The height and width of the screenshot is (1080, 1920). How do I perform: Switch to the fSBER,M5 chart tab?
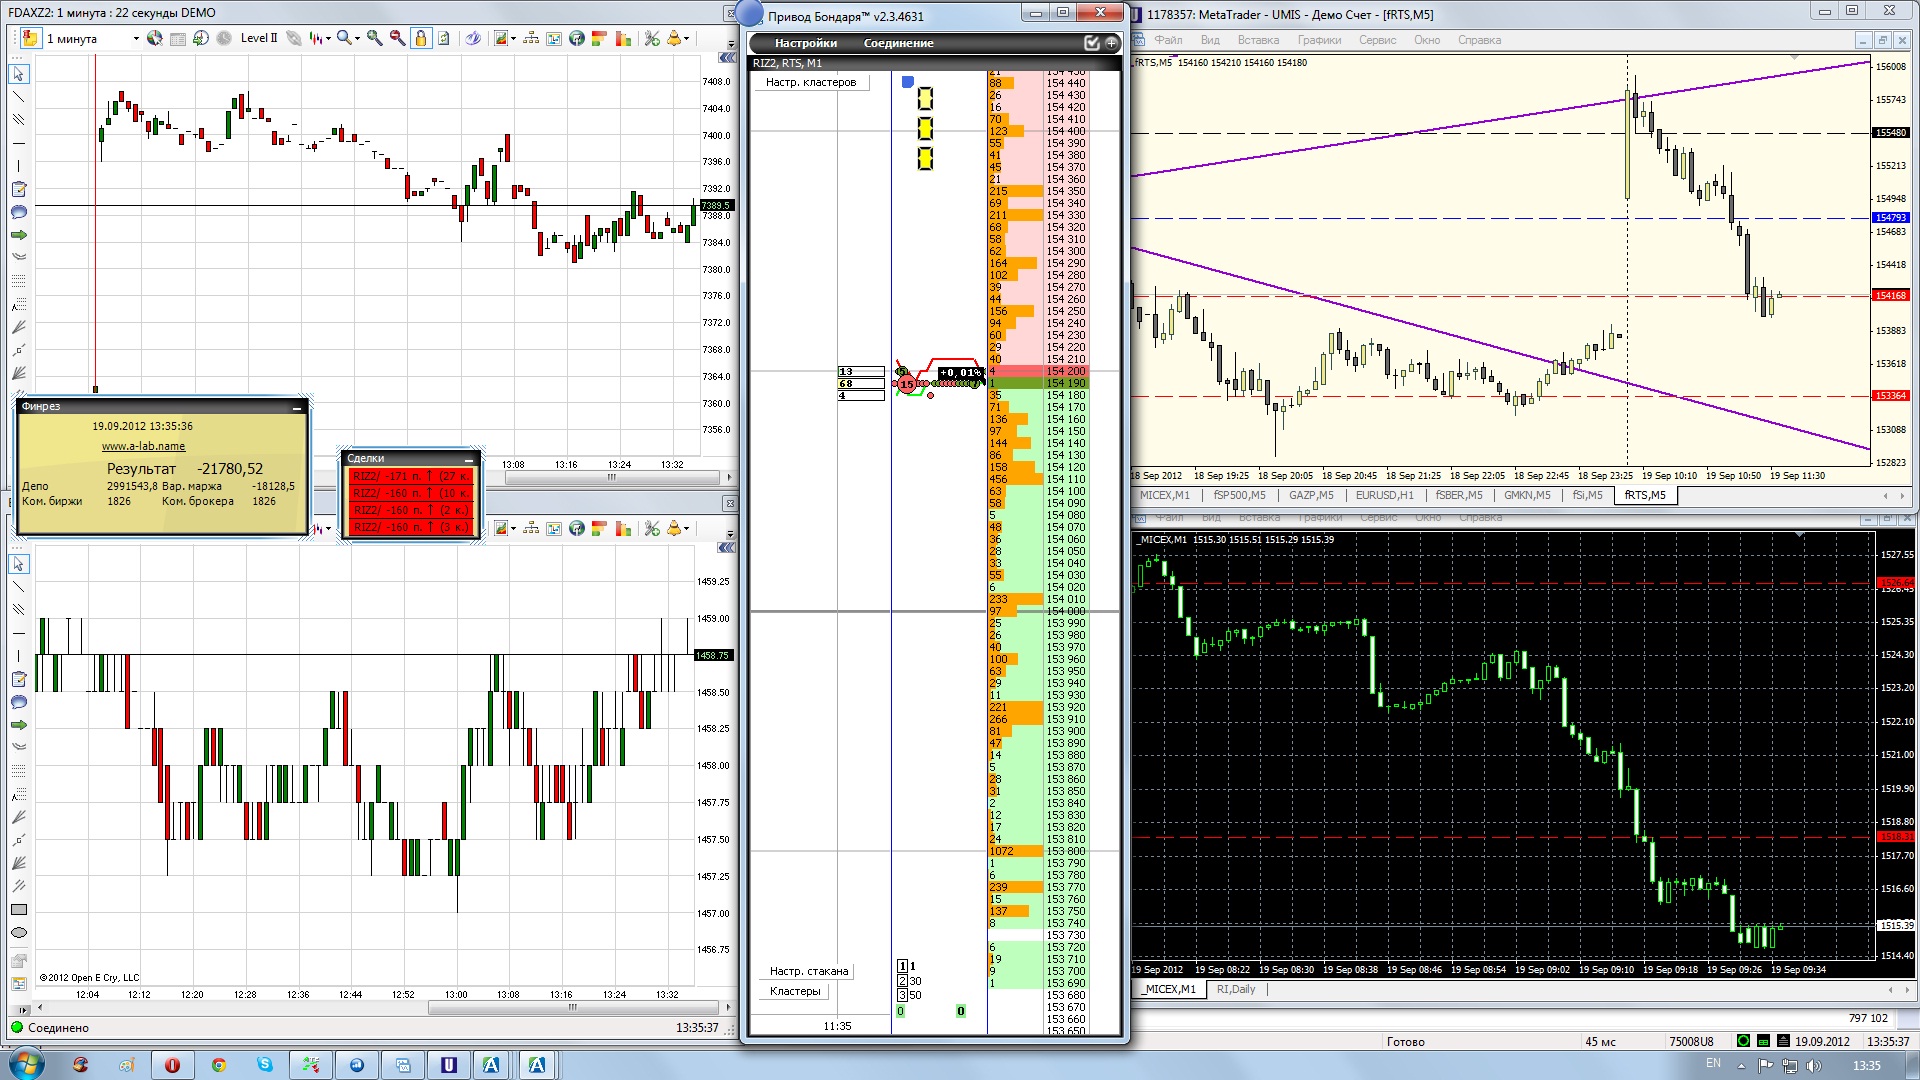pos(1459,495)
